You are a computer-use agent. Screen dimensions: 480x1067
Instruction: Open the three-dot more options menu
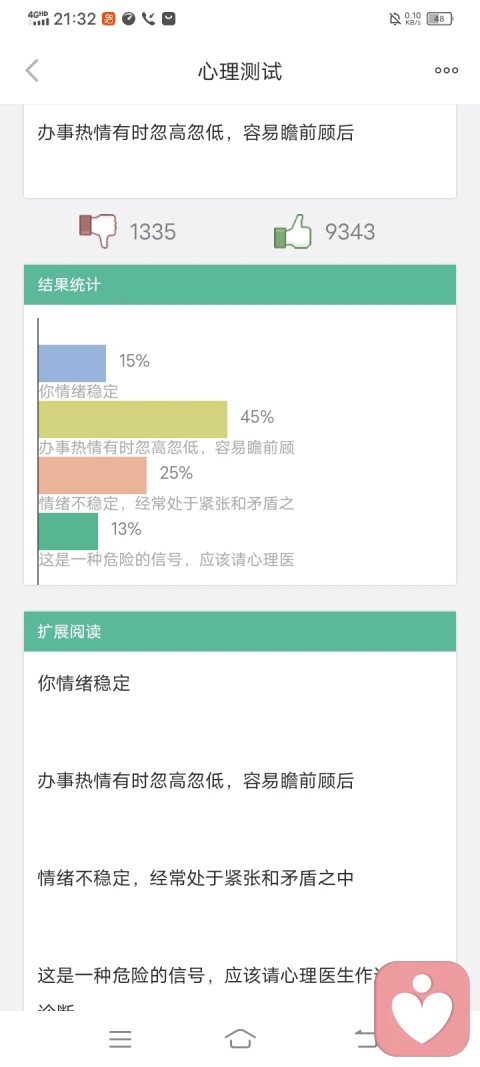(446, 70)
